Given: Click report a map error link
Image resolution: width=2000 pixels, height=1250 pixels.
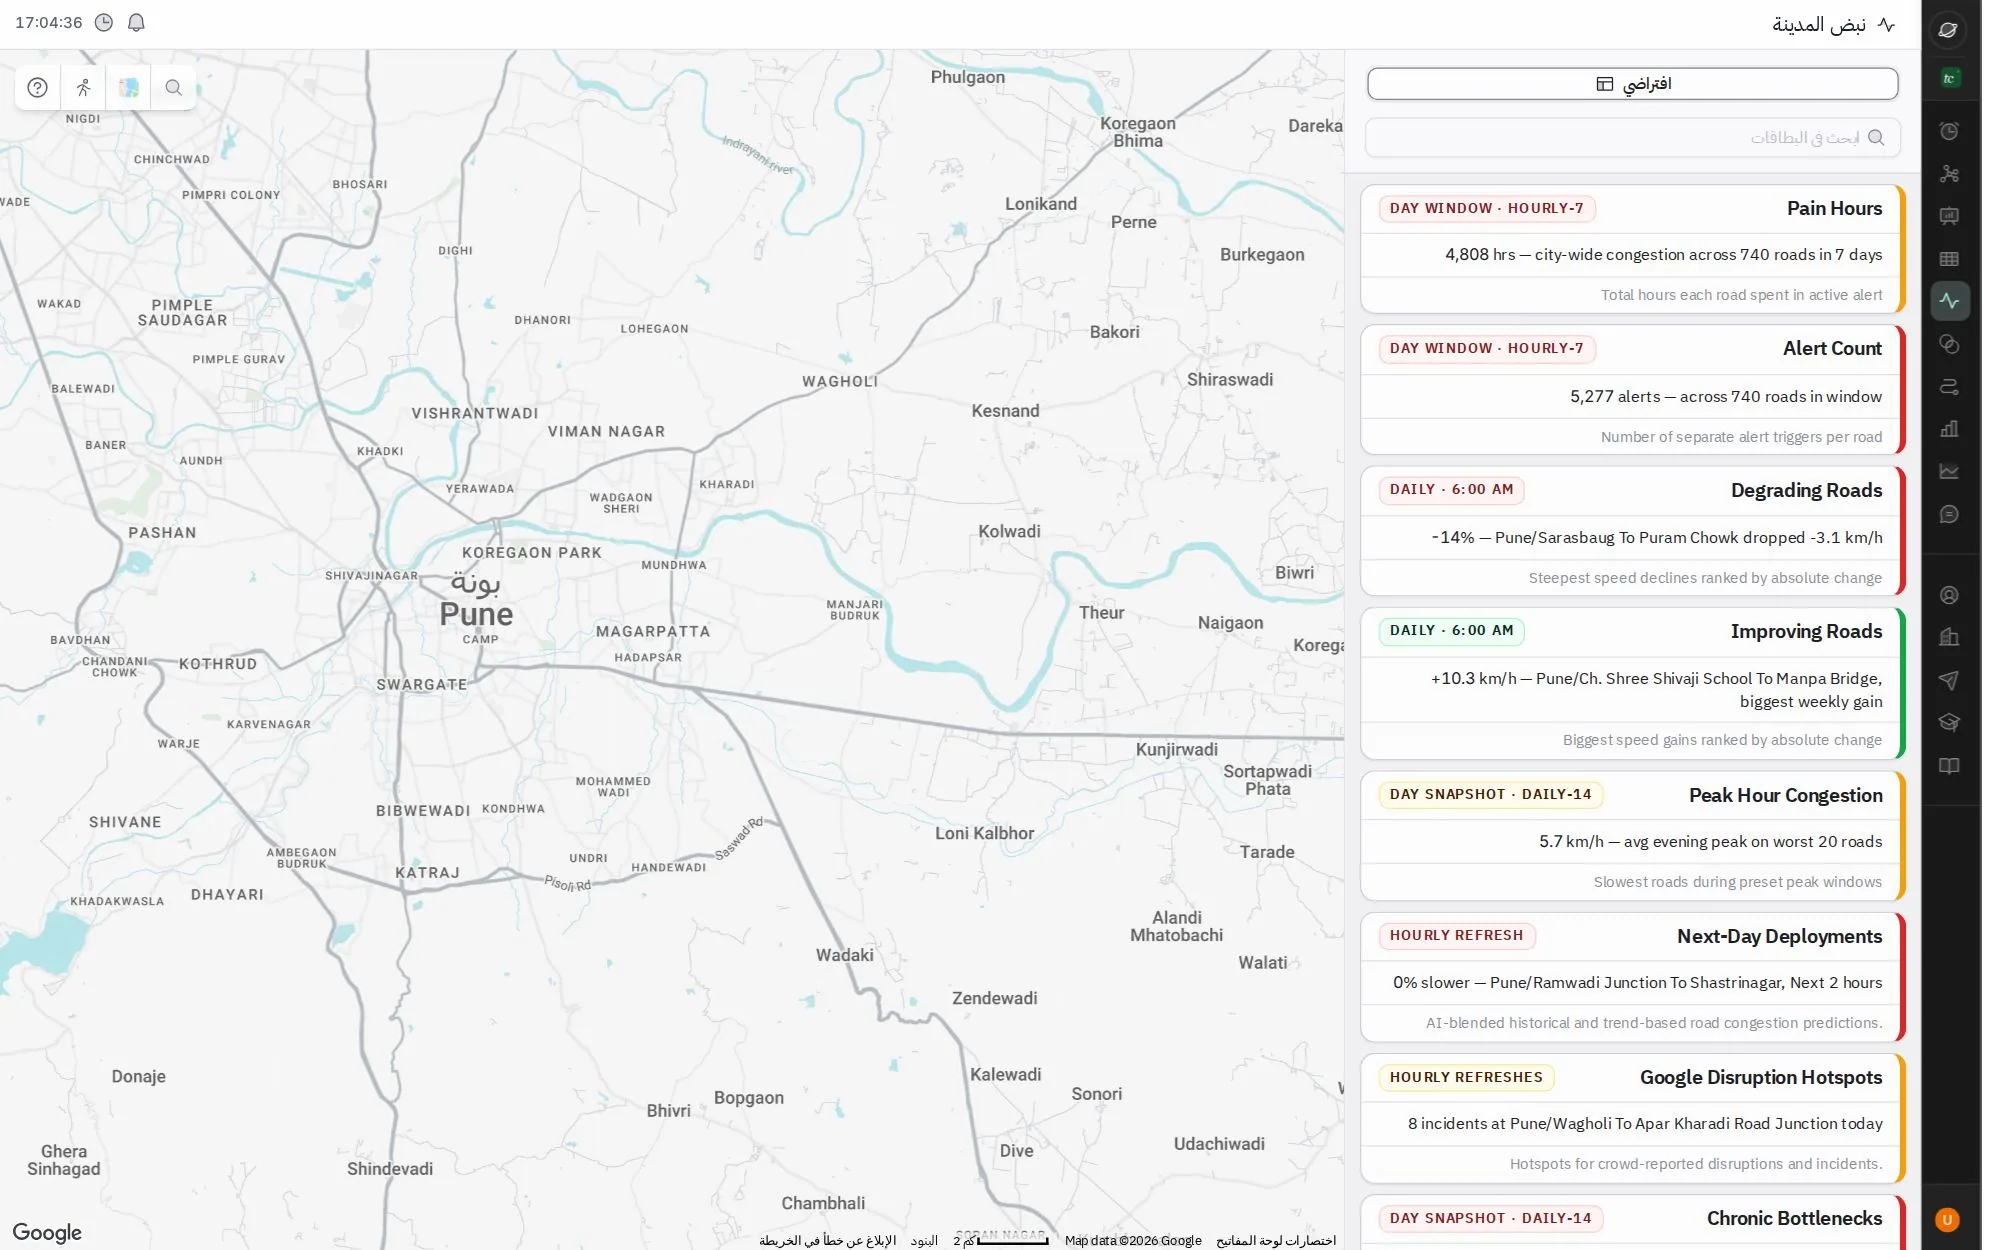Looking at the screenshot, I should point(827,1240).
